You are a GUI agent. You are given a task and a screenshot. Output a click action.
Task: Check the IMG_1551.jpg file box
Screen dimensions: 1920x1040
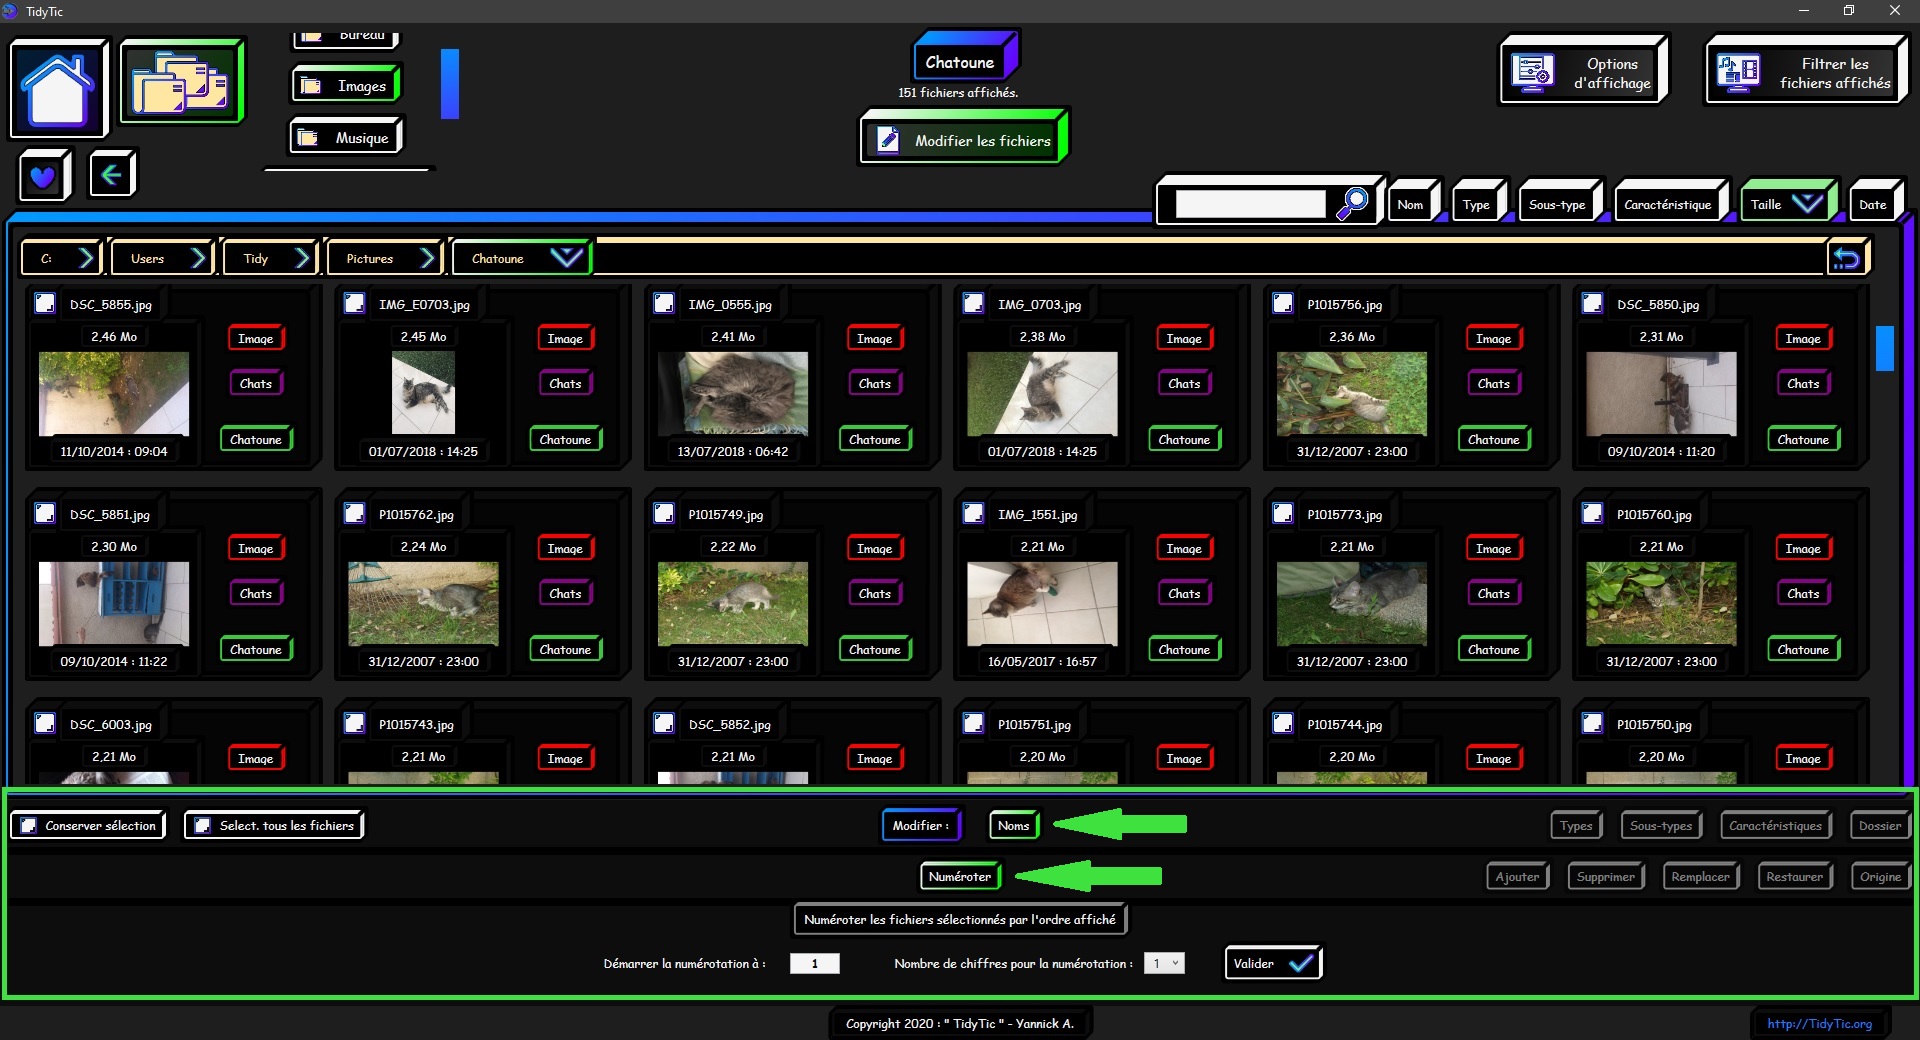973,513
